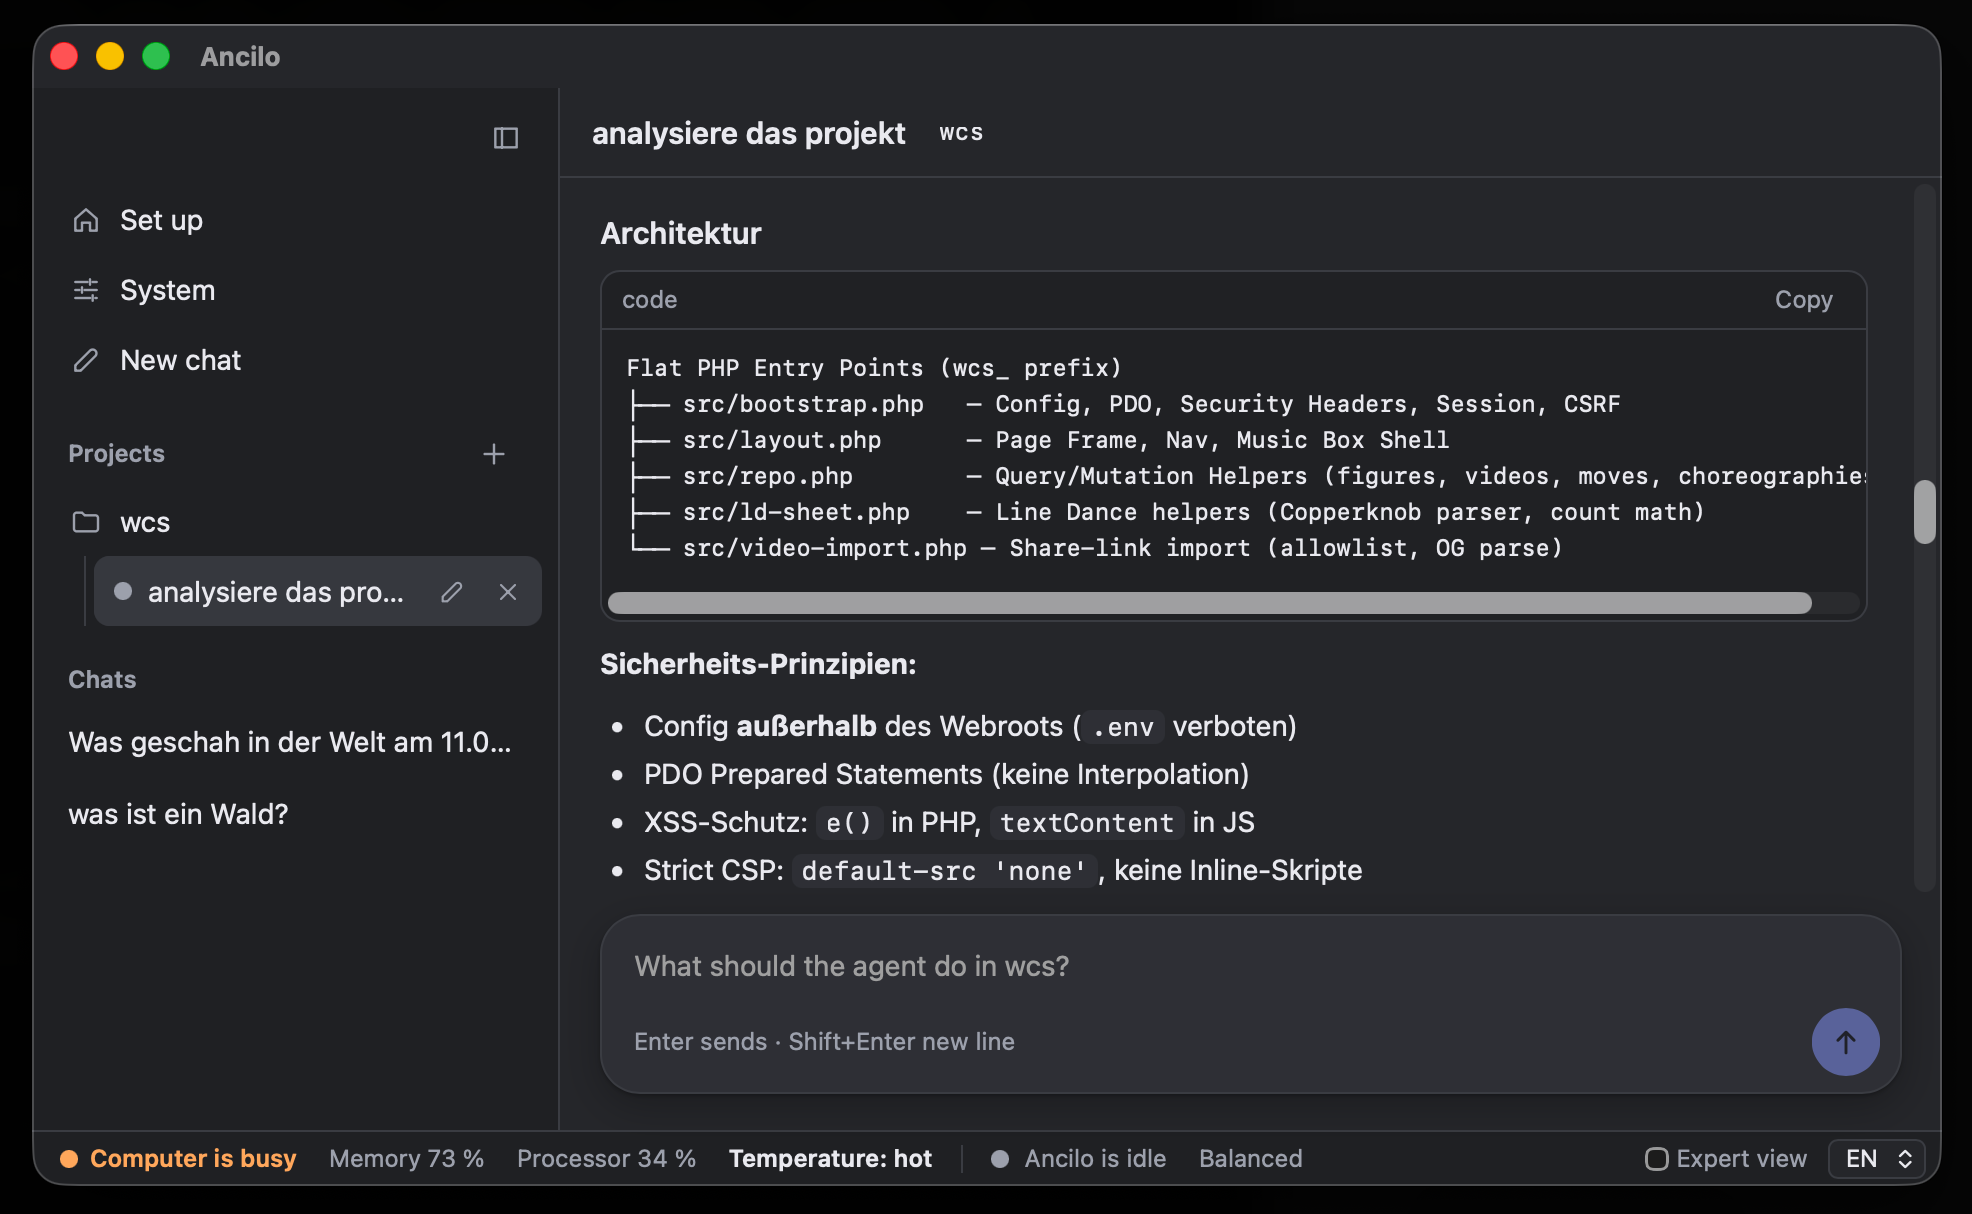Viewport: 1972px width, 1214px height.
Task: Click the 'Projects' section heading
Action: (116, 454)
